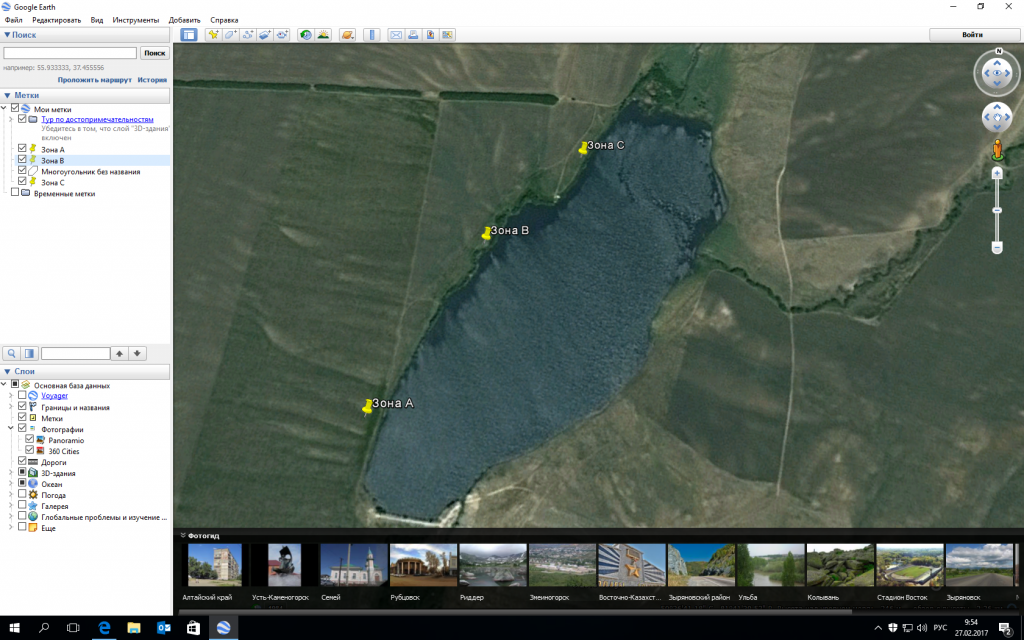Hide the sidebar using toolbar button
Viewport: 1024px width, 640px height.
[188, 35]
